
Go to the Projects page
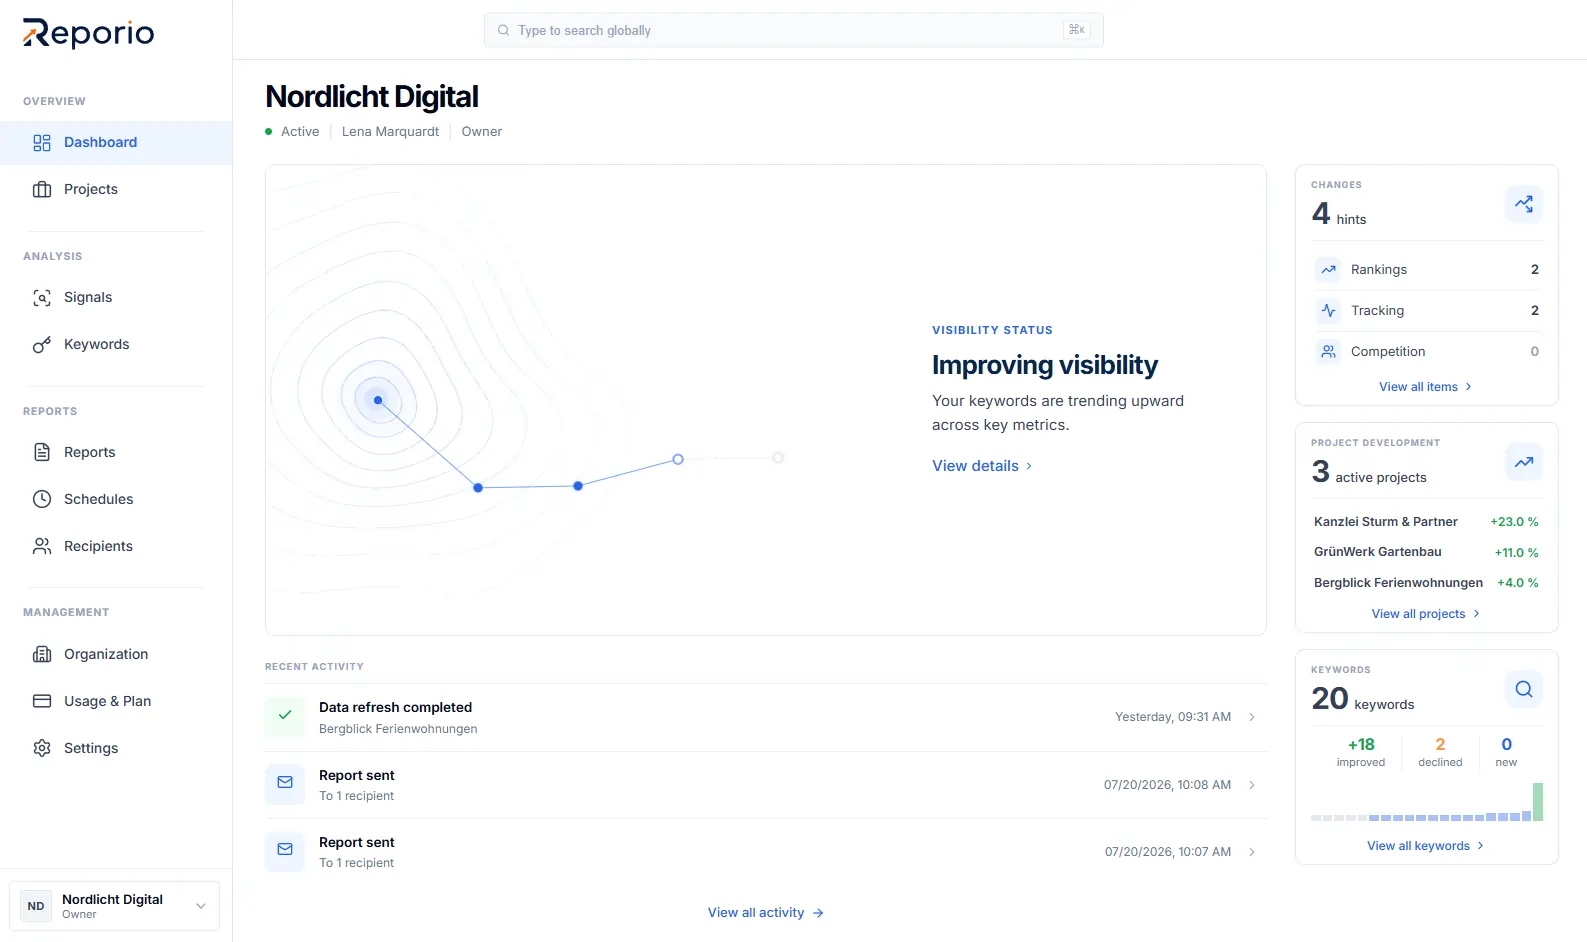click(116, 190)
